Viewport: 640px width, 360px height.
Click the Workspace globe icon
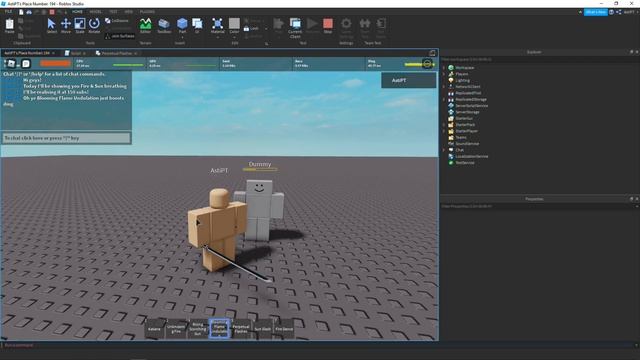451,68
